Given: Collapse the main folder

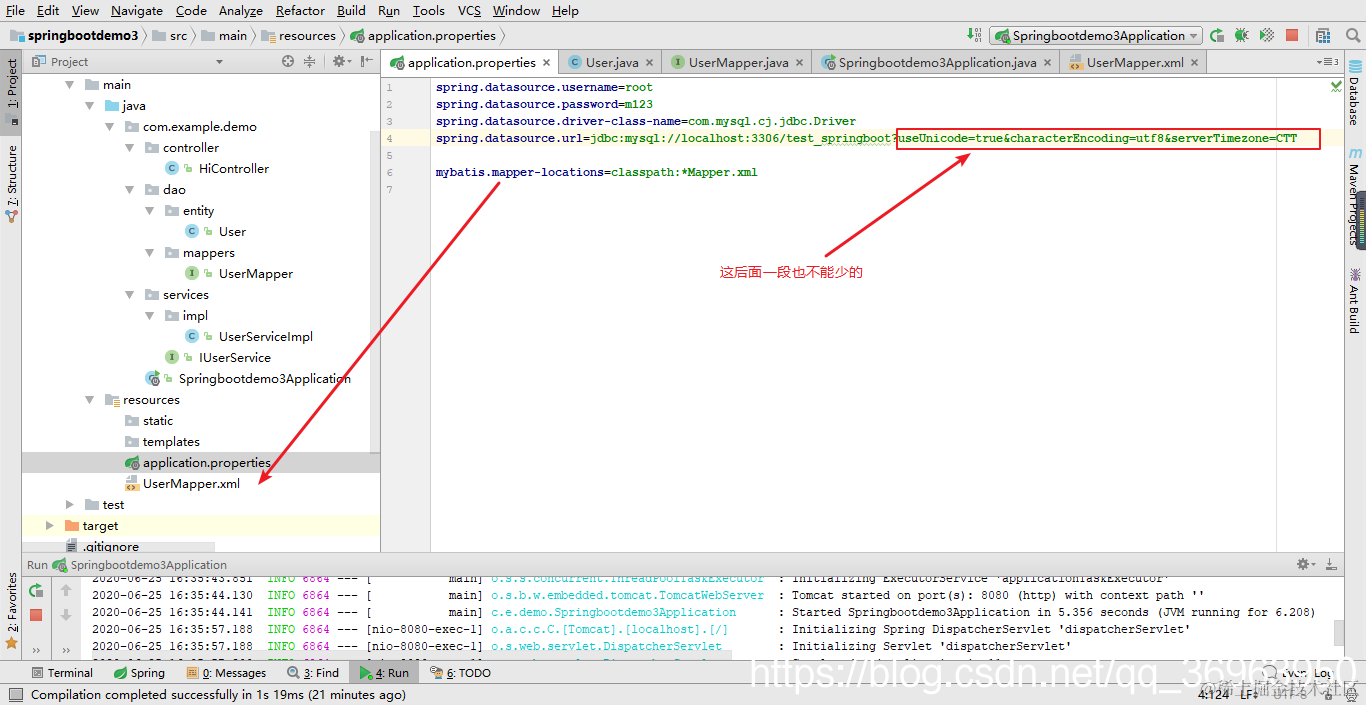Looking at the screenshot, I should 70,85.
